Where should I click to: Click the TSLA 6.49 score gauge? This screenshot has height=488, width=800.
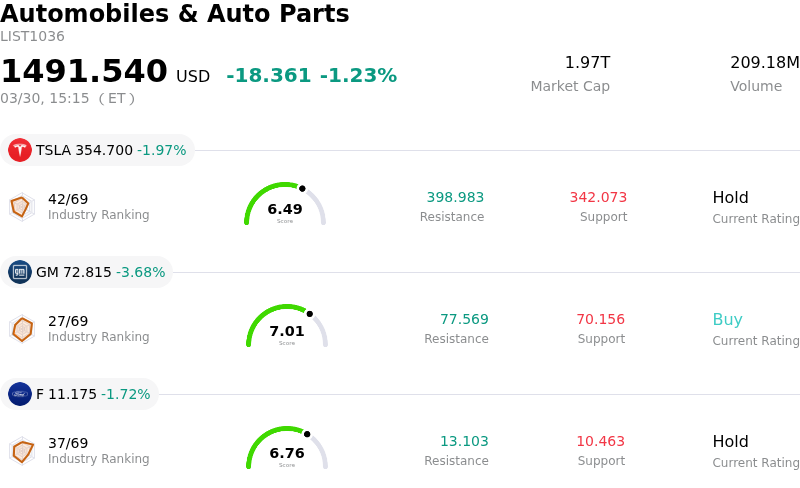(285, 206)
